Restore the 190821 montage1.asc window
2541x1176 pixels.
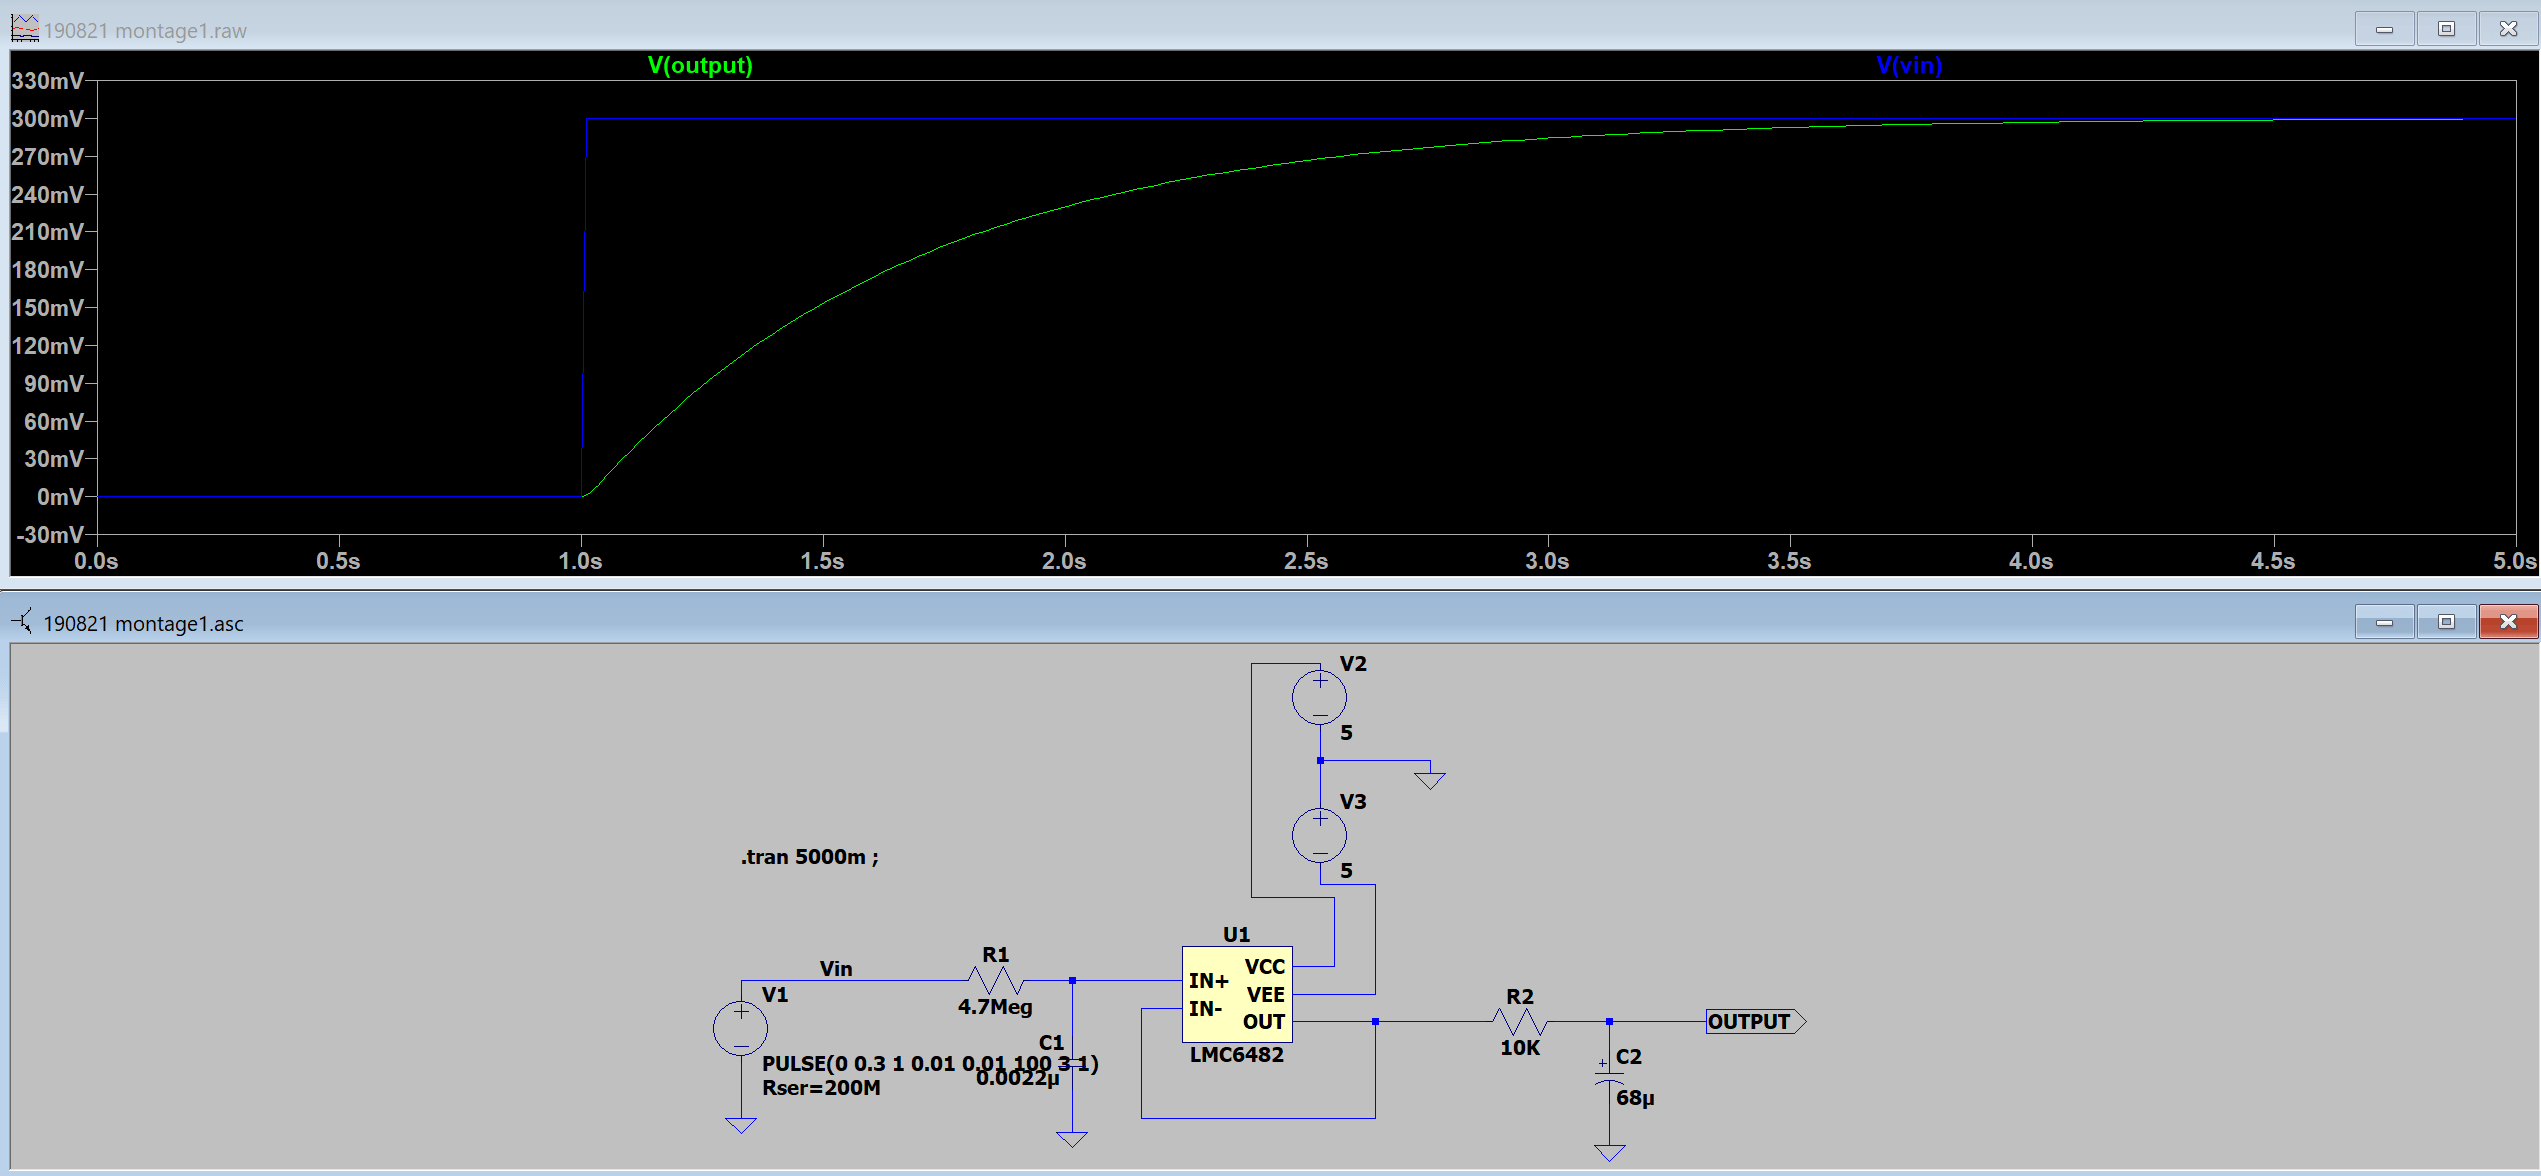[2446, 621]
